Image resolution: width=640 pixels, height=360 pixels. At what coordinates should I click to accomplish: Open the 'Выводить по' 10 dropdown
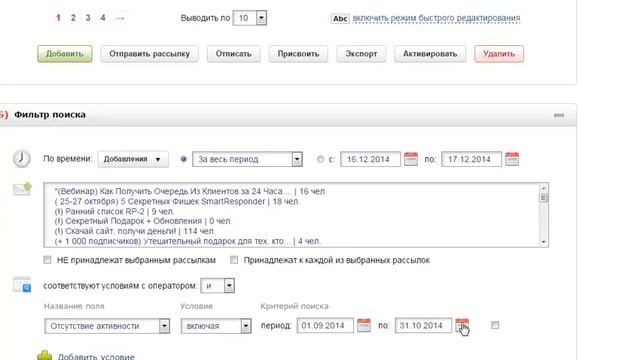tap(249, 18)
